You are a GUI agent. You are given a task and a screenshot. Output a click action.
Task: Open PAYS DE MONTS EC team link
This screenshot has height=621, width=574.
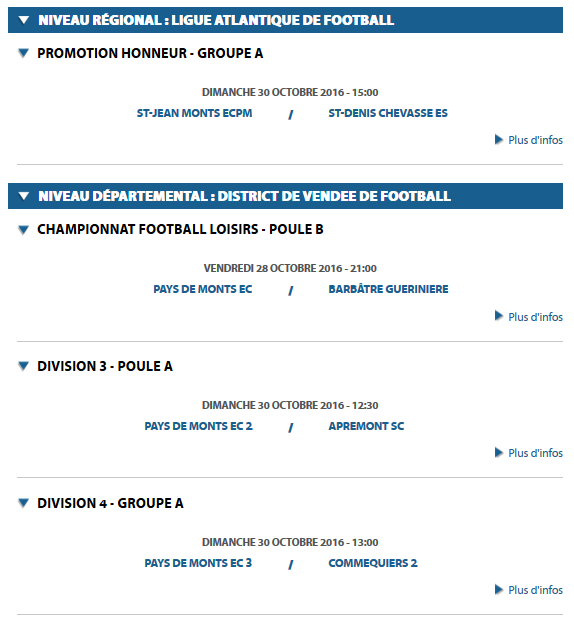[x=203, y=289]
